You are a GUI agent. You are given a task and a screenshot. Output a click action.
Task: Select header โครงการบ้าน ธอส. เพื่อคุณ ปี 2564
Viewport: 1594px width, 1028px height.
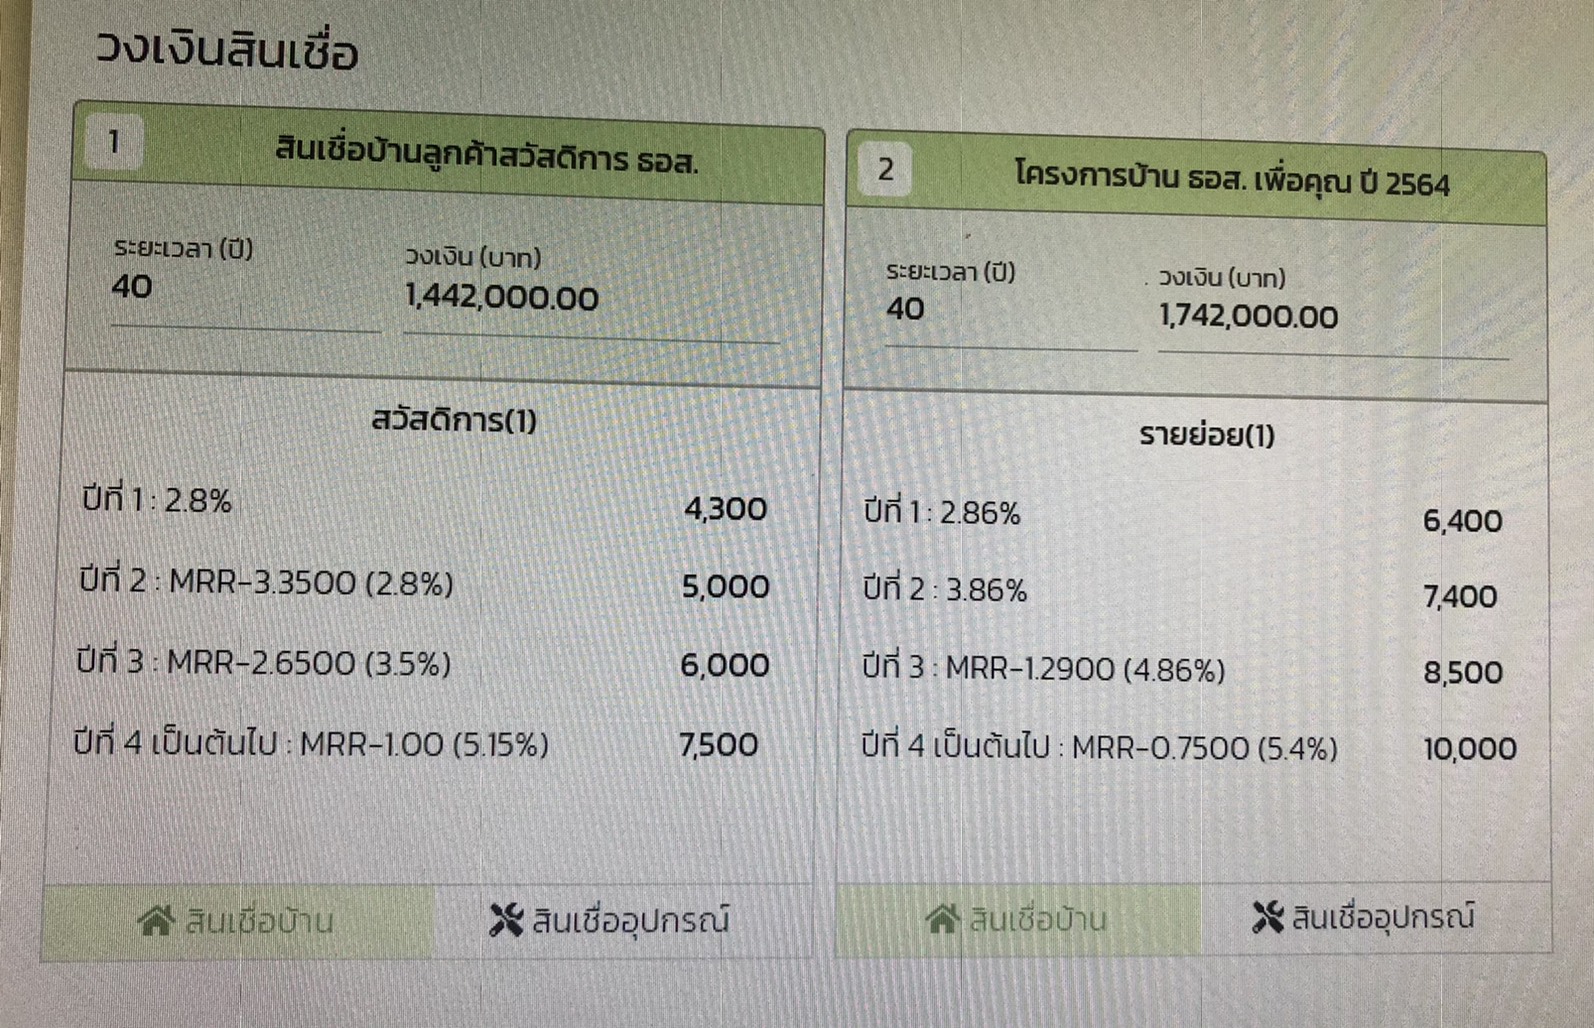click(x=1232, y=179)
